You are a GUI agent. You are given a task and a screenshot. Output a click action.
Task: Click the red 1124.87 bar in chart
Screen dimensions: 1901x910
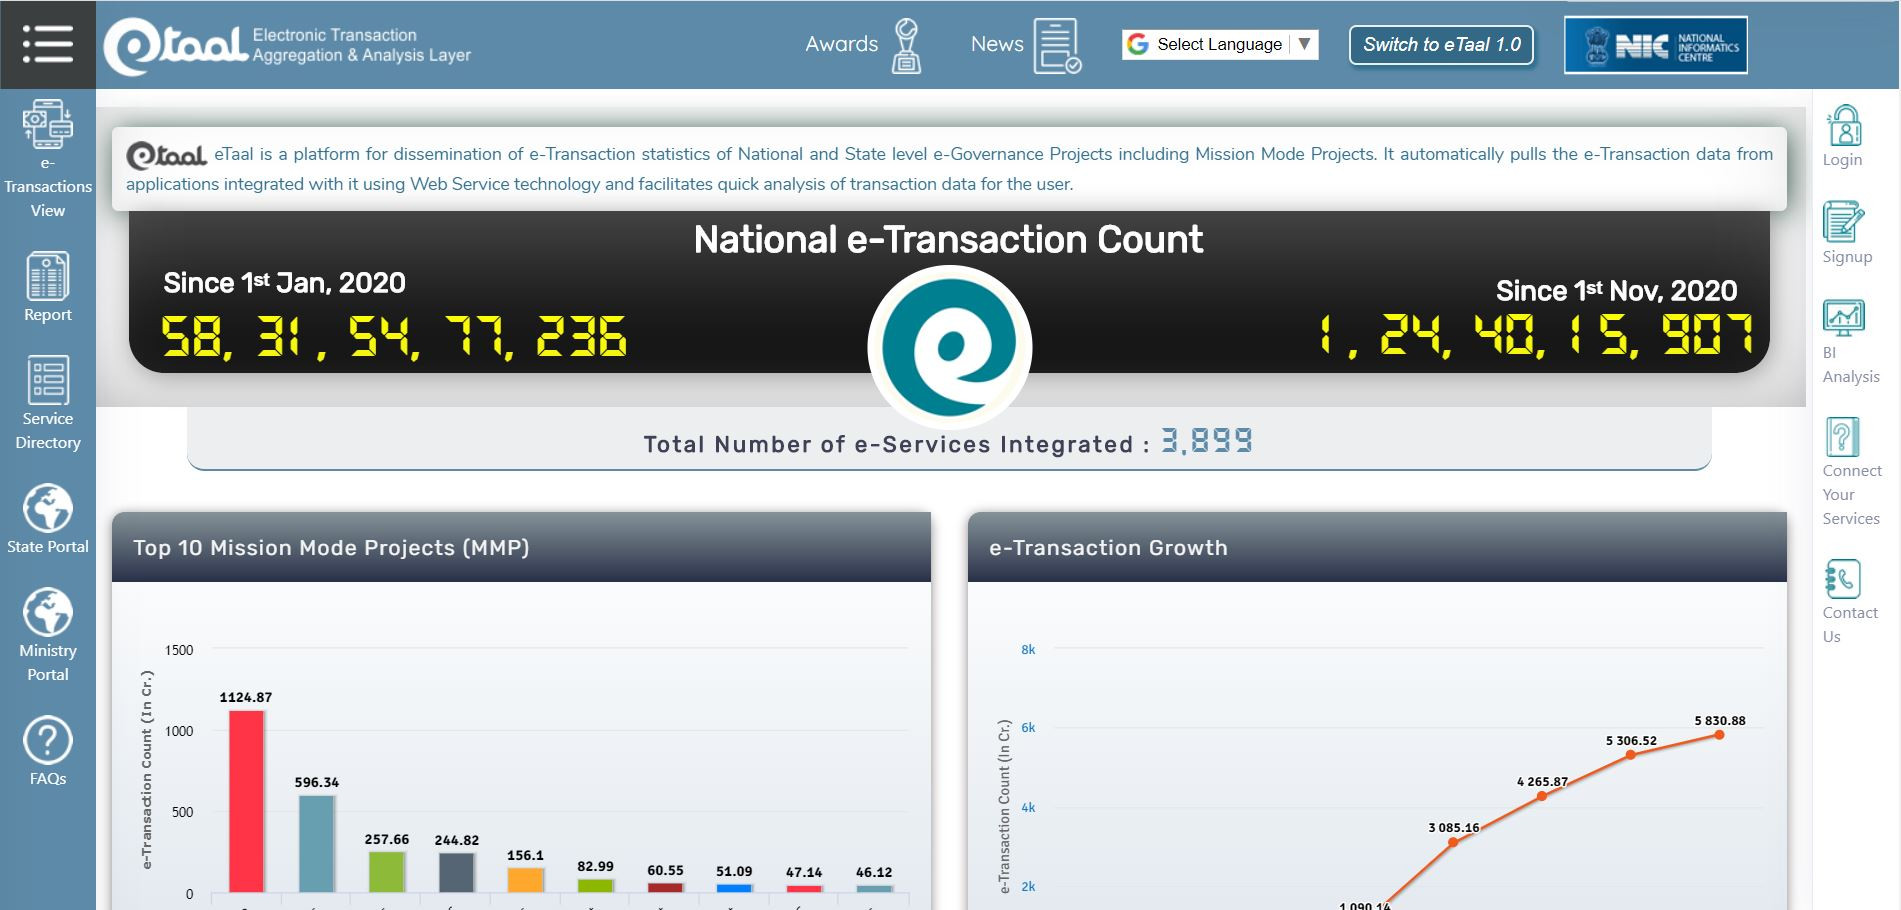(x=246, y=800)
